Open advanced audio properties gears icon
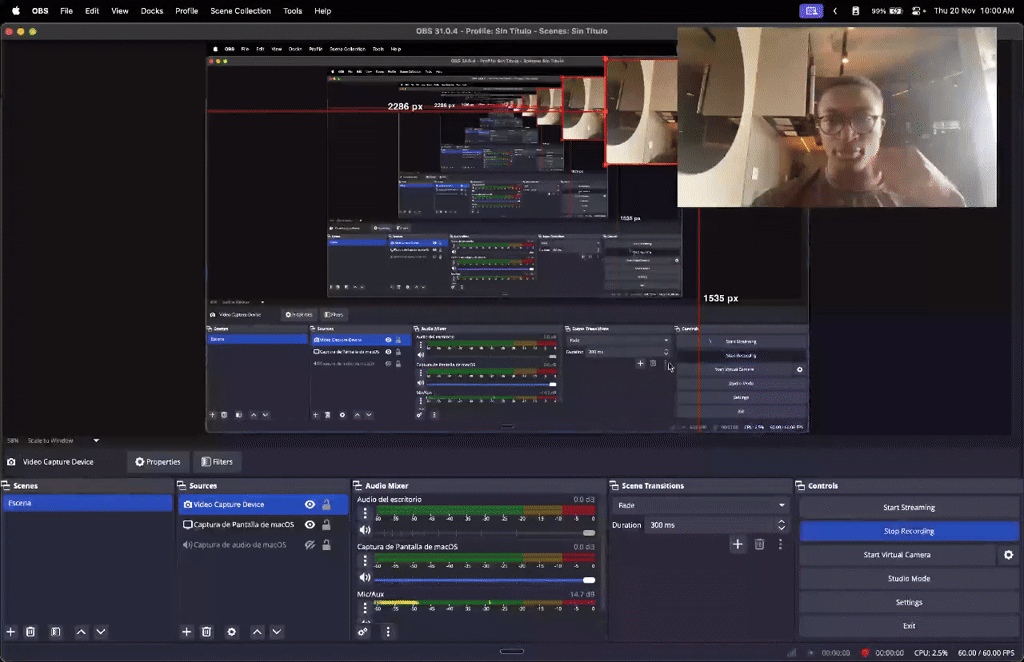This screenshot has height=662, width=1024. (x=363, y=631)
